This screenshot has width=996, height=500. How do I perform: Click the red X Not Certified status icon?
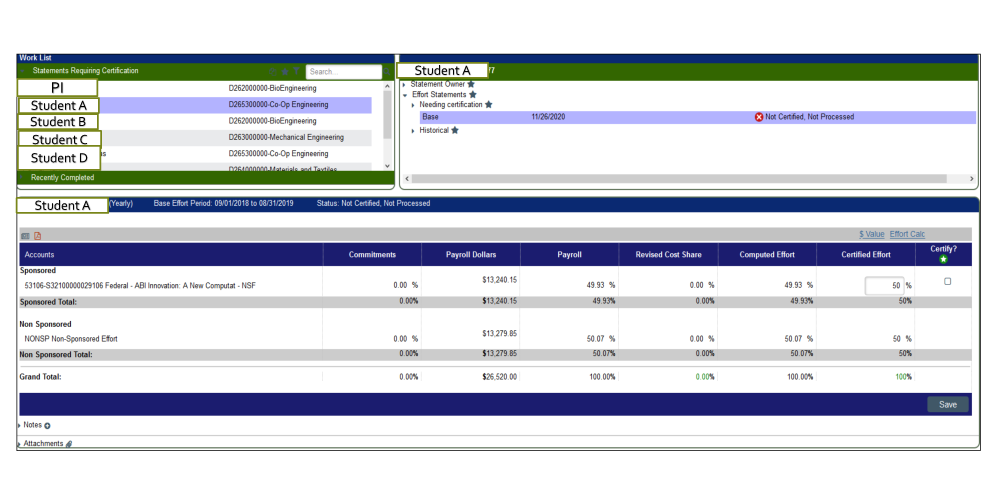pos(758,117)
